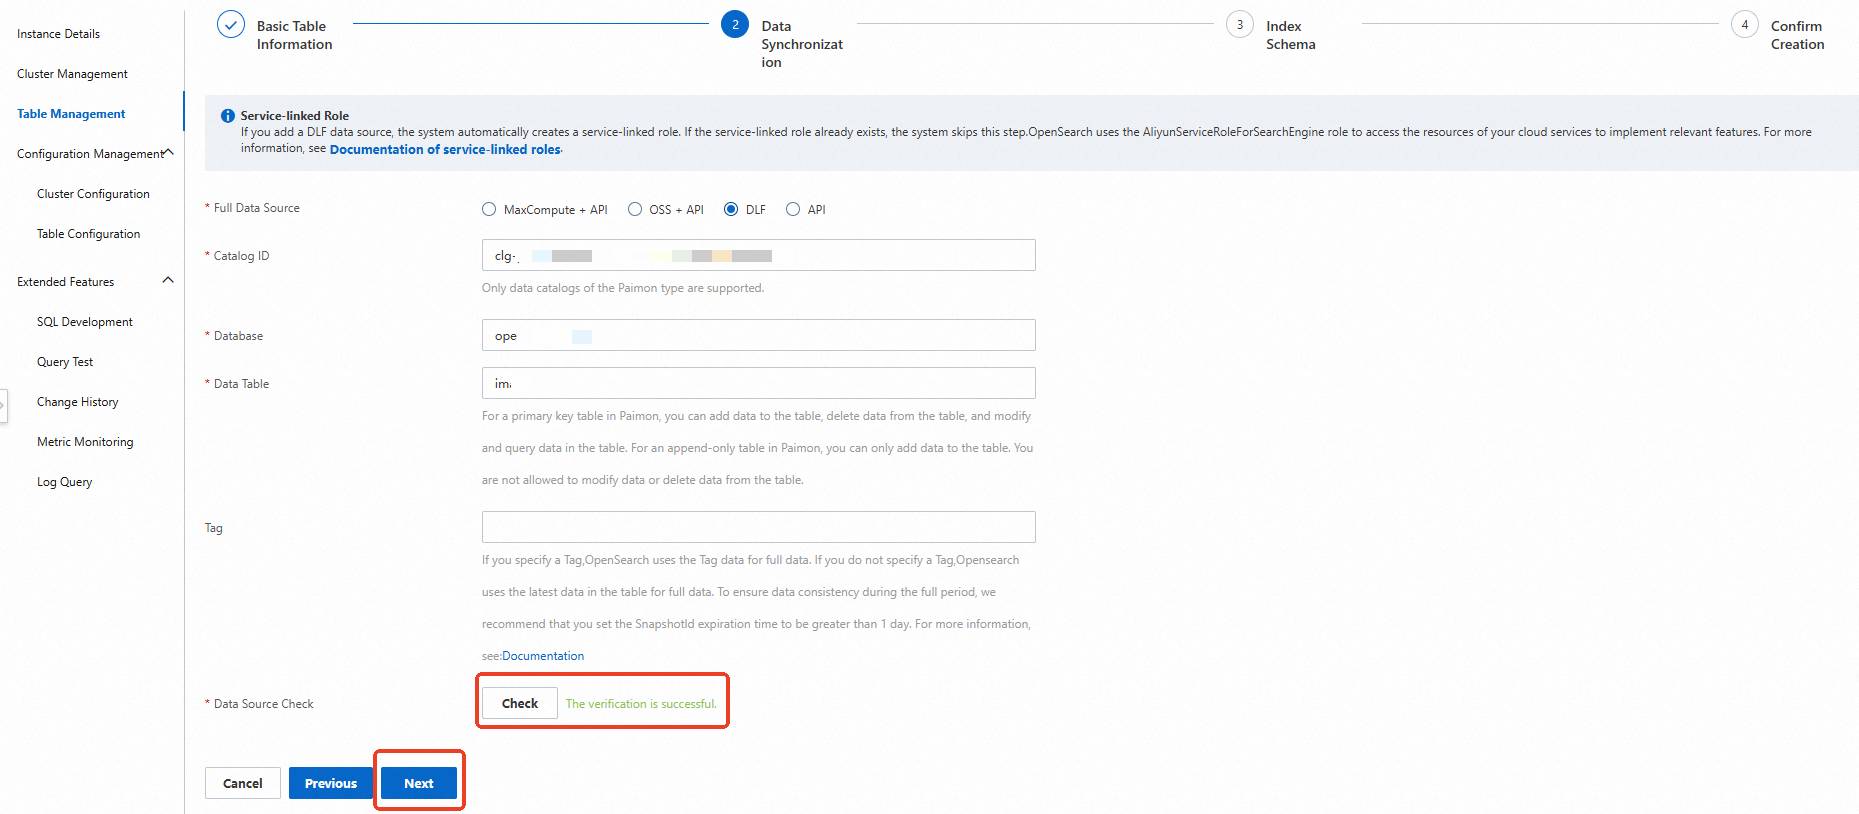Click the Next button
The height and width of the screenshot is (814, 1859).
(419, 783)
